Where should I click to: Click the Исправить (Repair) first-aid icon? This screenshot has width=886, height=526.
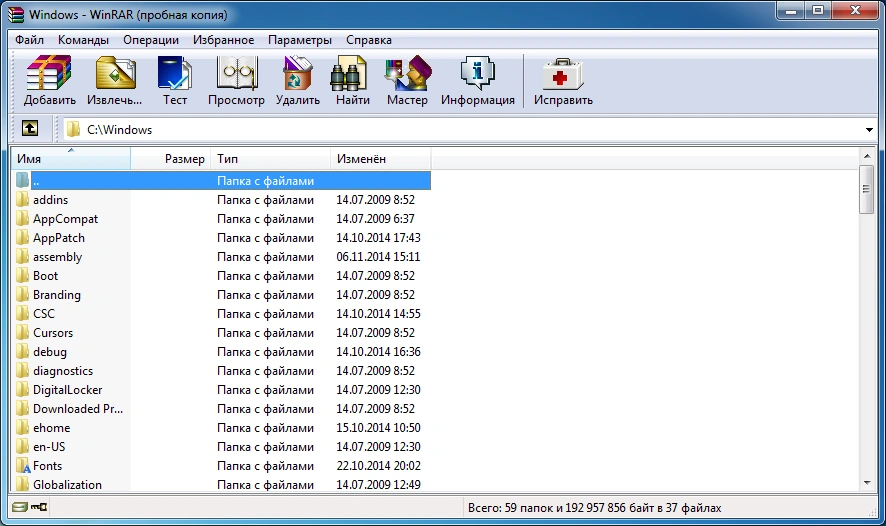point(563,74)
